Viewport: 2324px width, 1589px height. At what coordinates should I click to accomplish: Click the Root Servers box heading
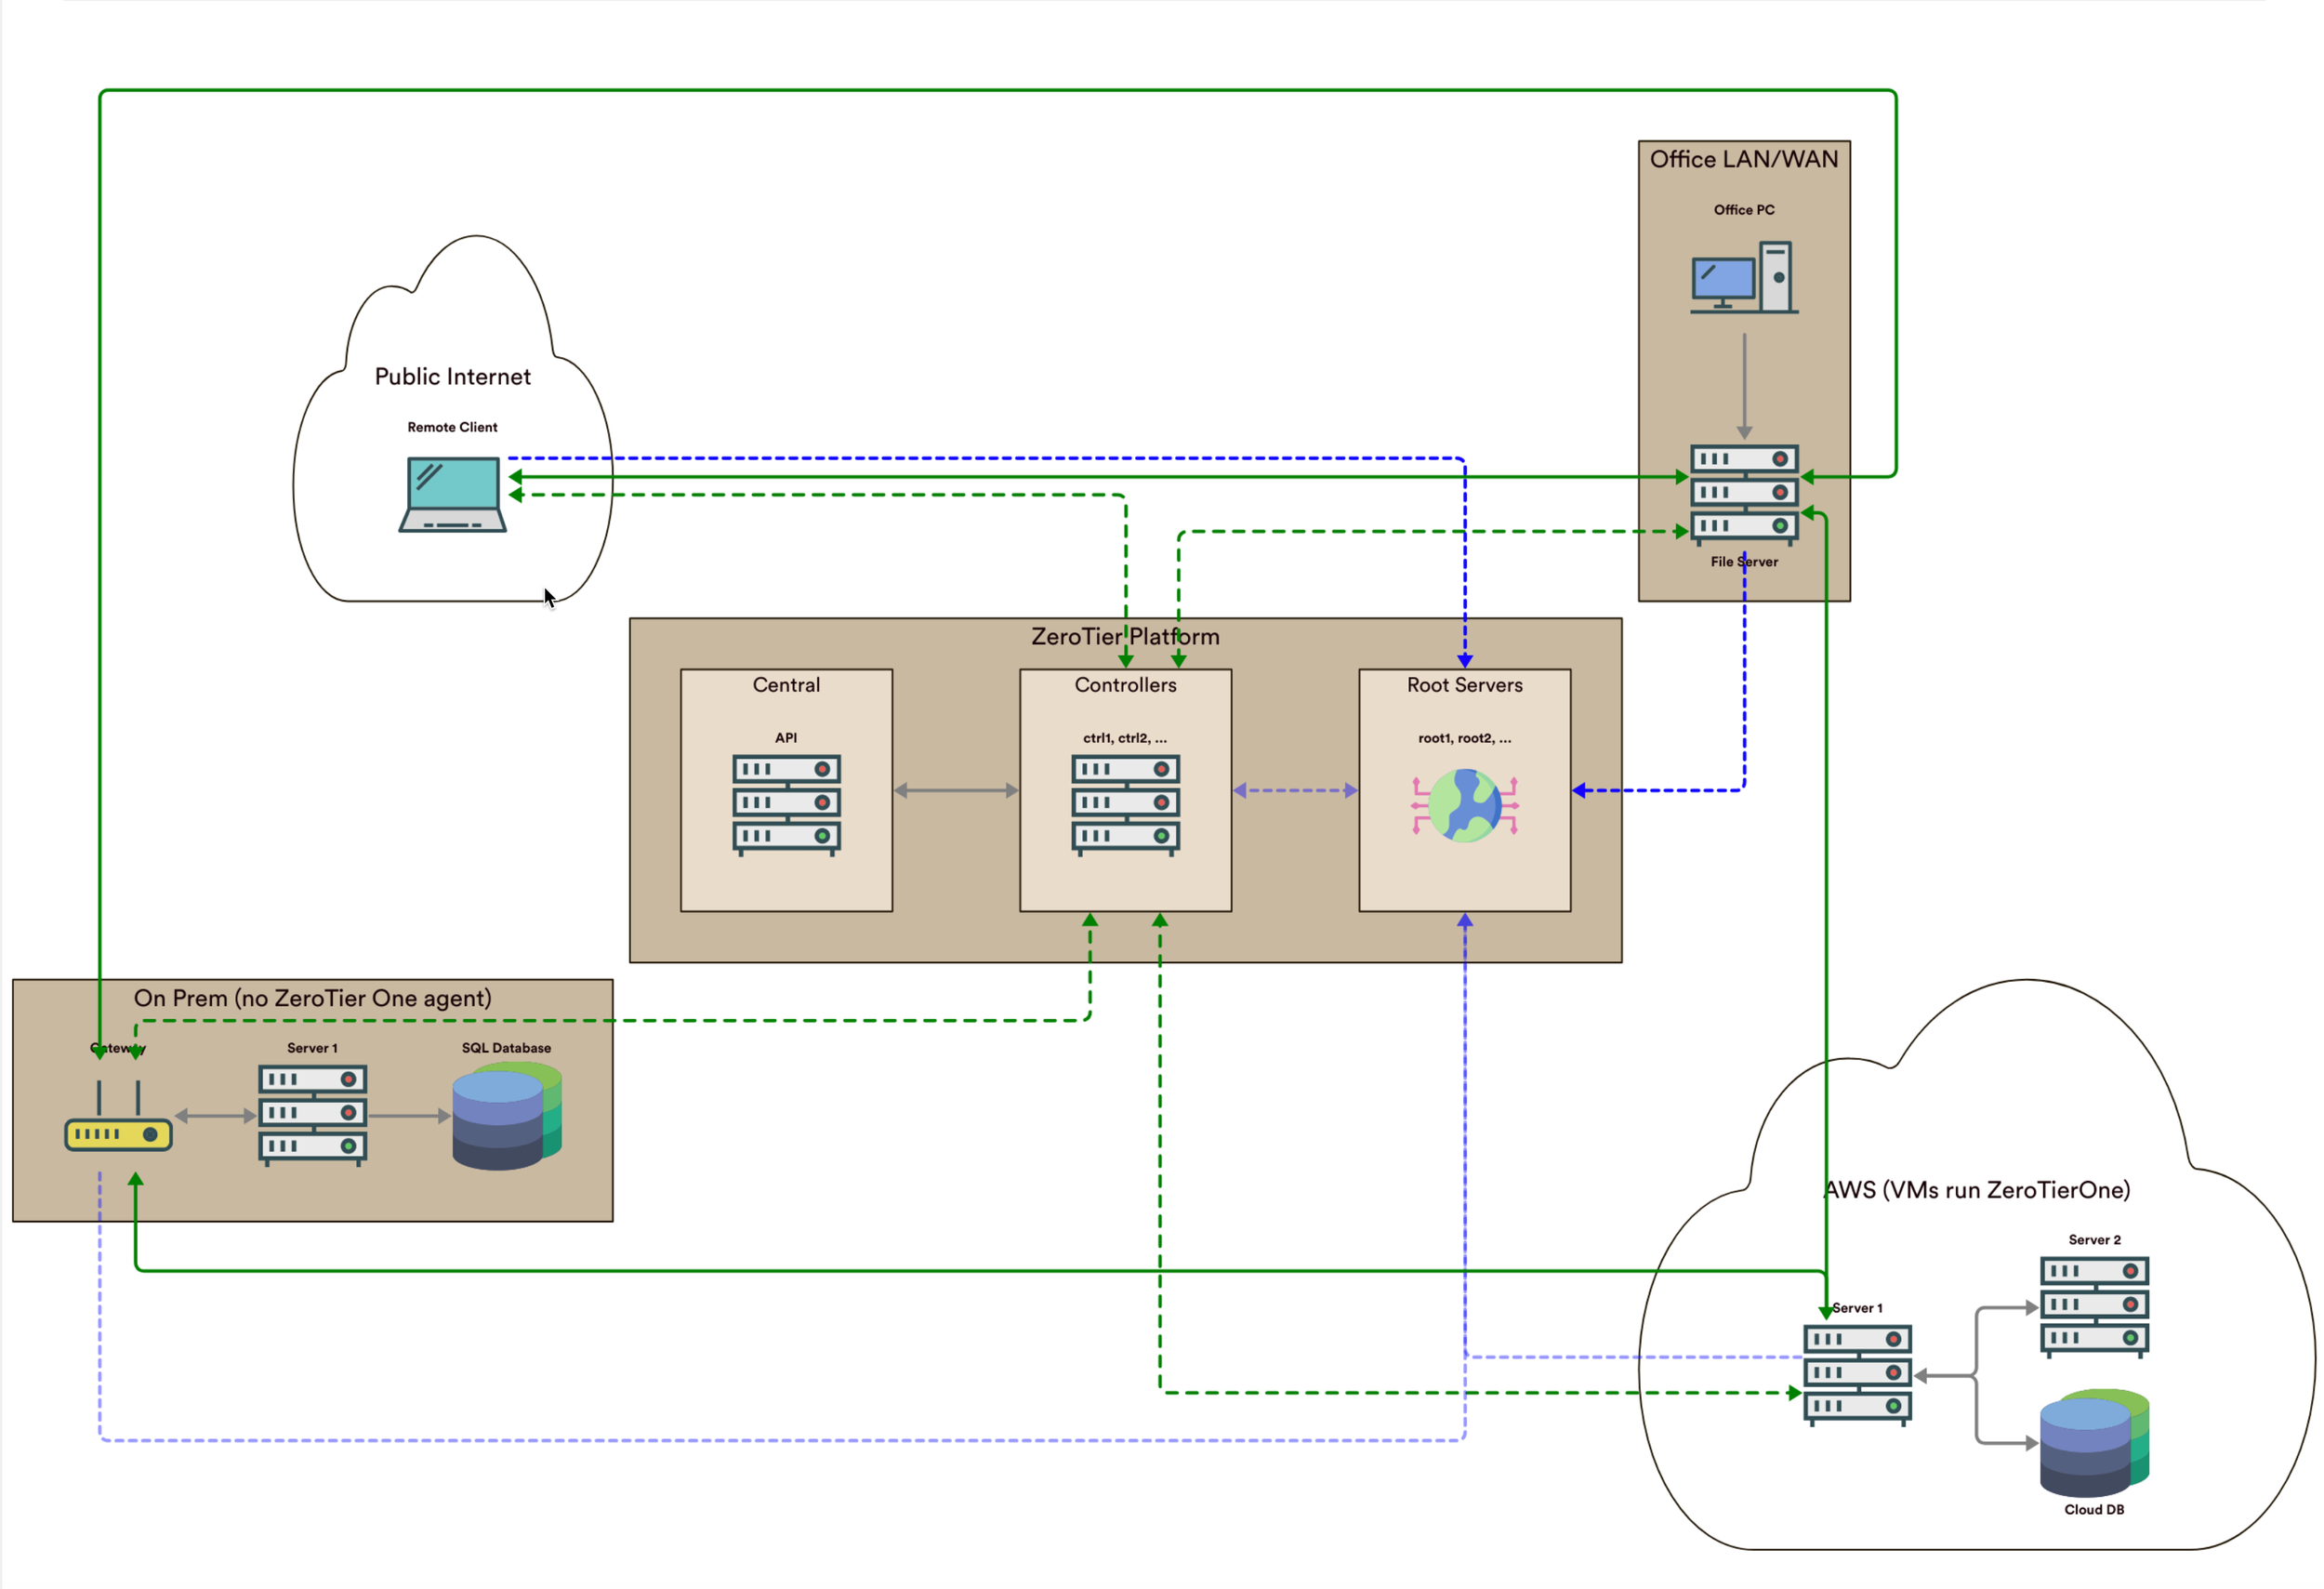tap(1464, 685)
